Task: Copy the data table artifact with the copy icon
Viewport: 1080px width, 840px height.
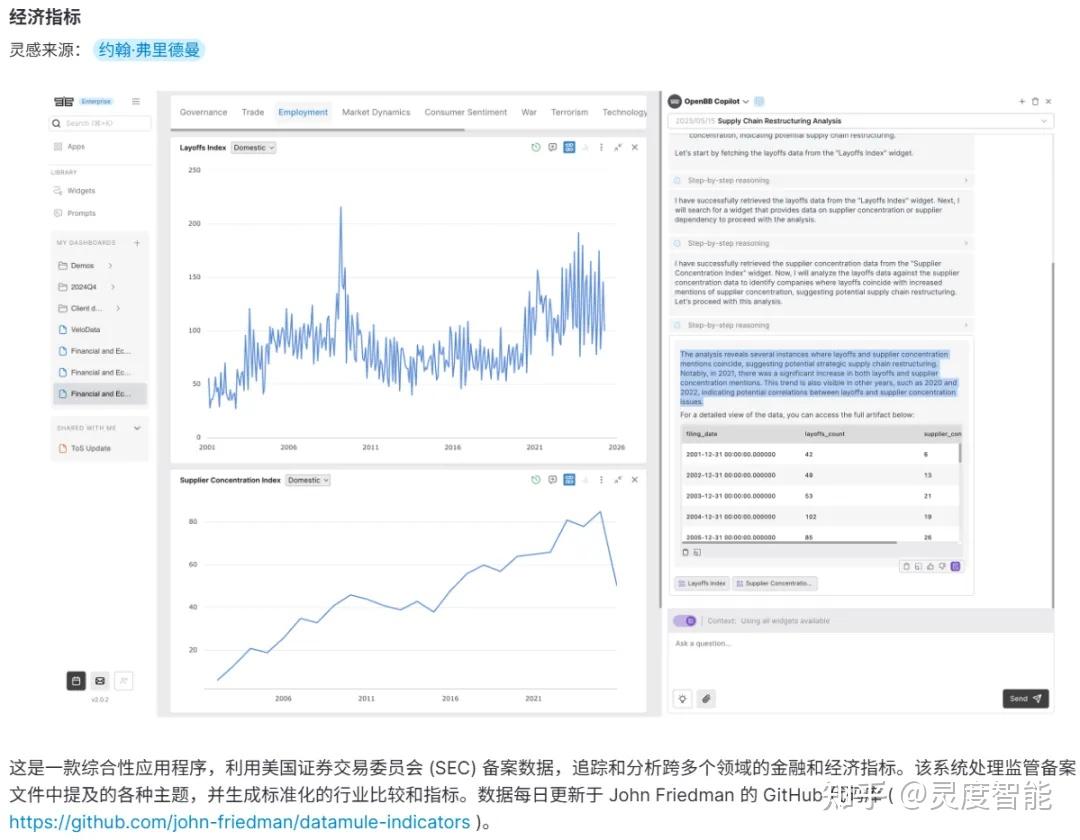Action: [685, 551]
